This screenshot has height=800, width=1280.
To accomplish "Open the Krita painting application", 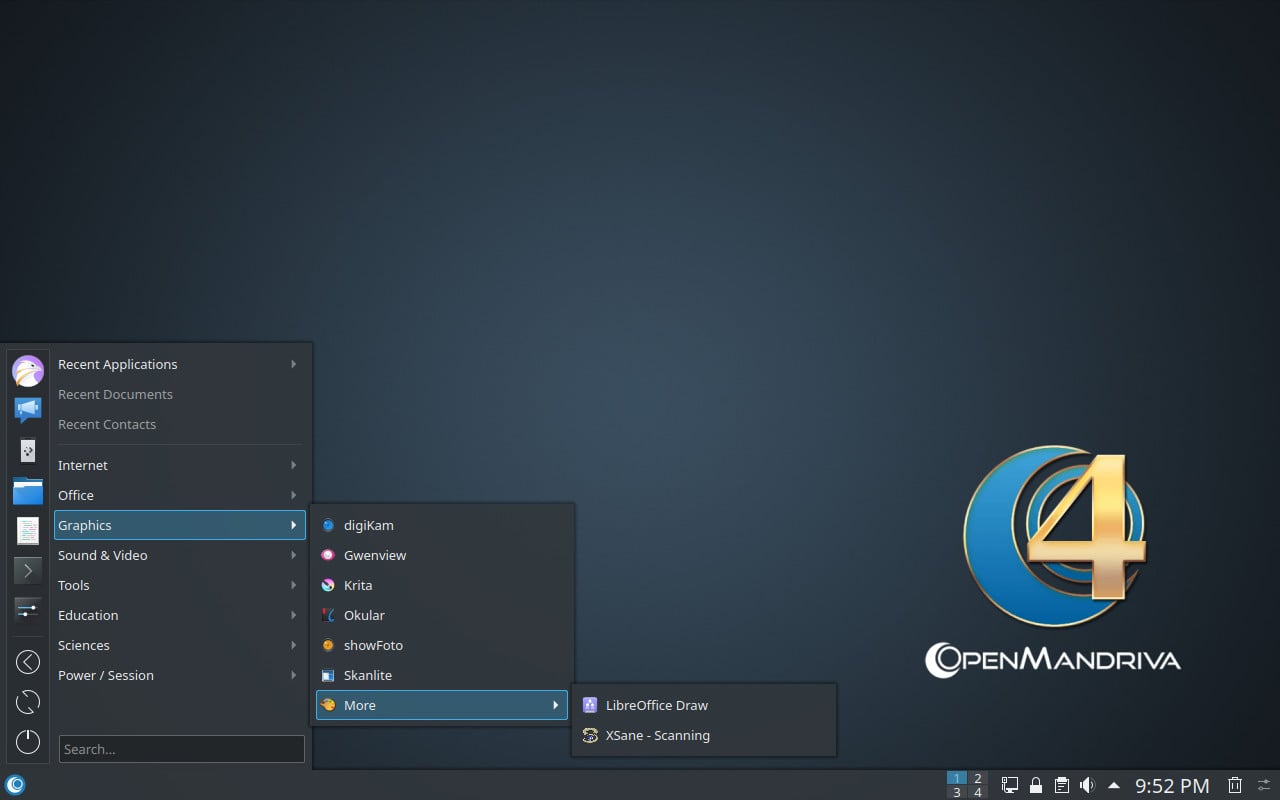I will [x=357, y=585].
